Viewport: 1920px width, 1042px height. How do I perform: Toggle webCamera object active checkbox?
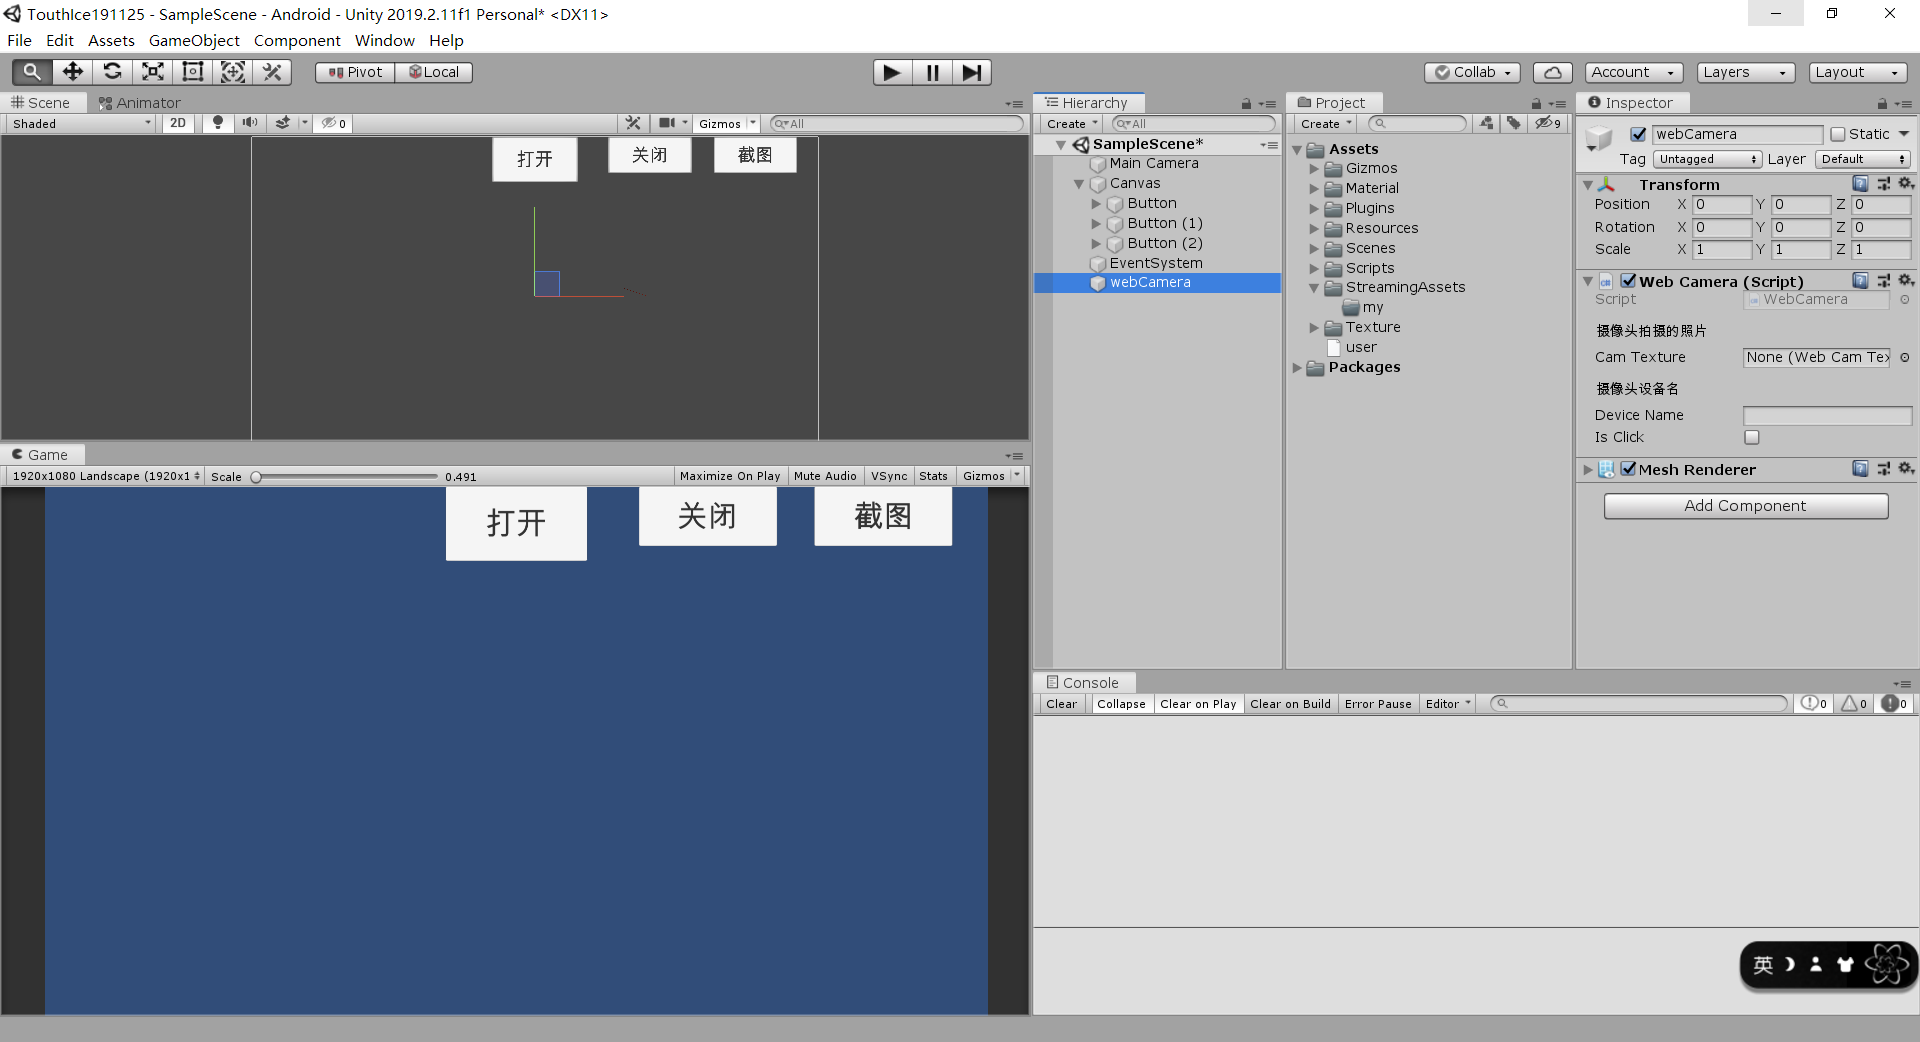click(x=1638, y=134)
